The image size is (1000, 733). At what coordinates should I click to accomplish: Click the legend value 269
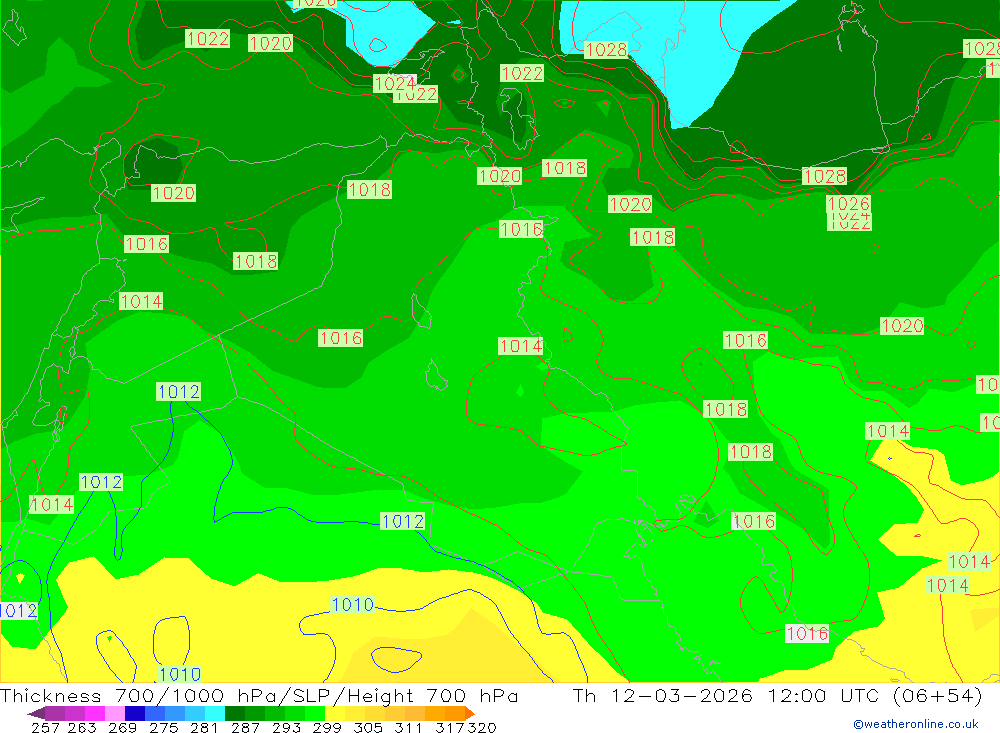[x=122, y=727]
